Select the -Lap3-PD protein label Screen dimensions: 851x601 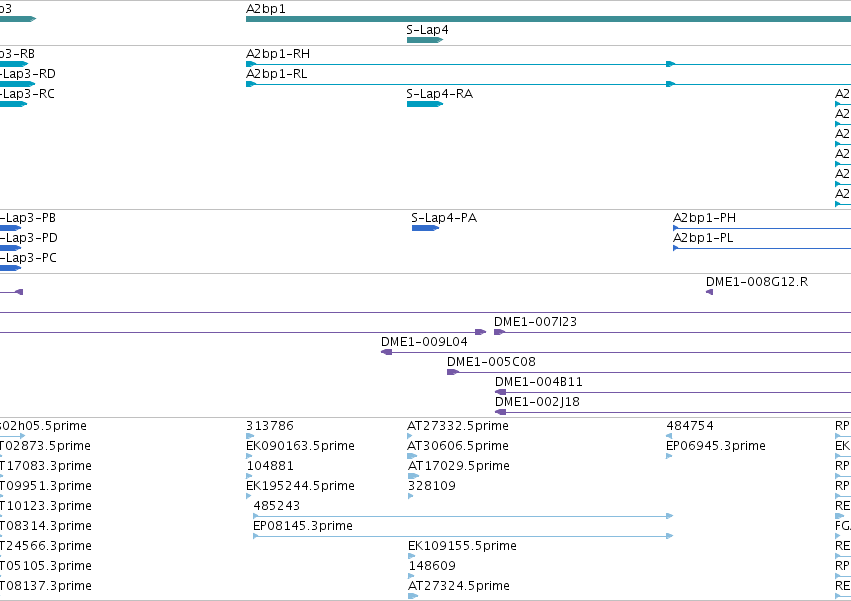[29, 238]
